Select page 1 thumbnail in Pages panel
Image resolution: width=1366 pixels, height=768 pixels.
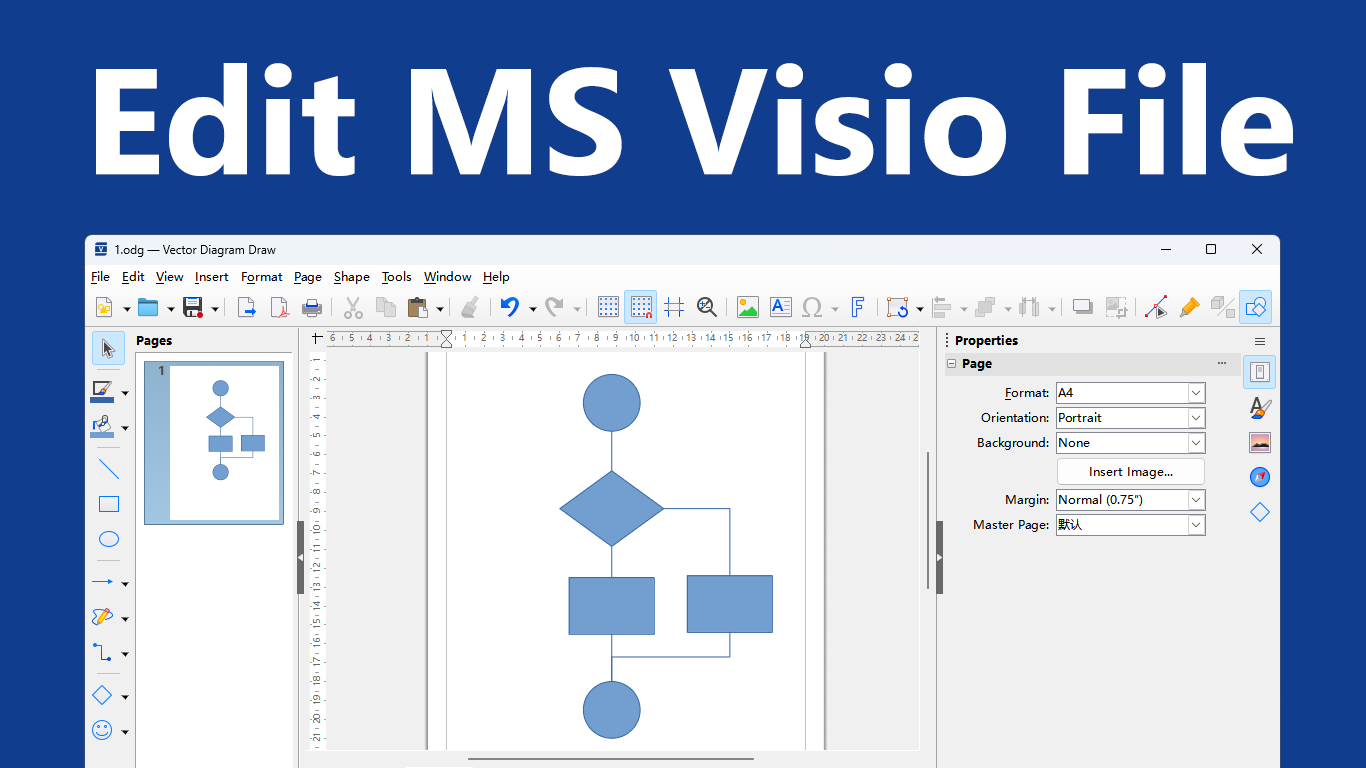(214, 443)
